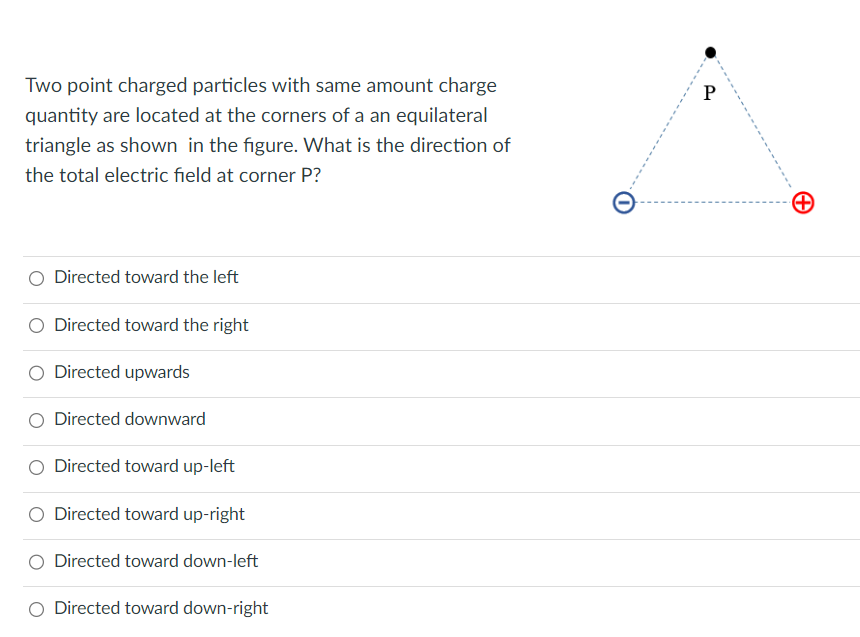
Task: Click the label P in the triangle figure
Action: coord(708,93)
